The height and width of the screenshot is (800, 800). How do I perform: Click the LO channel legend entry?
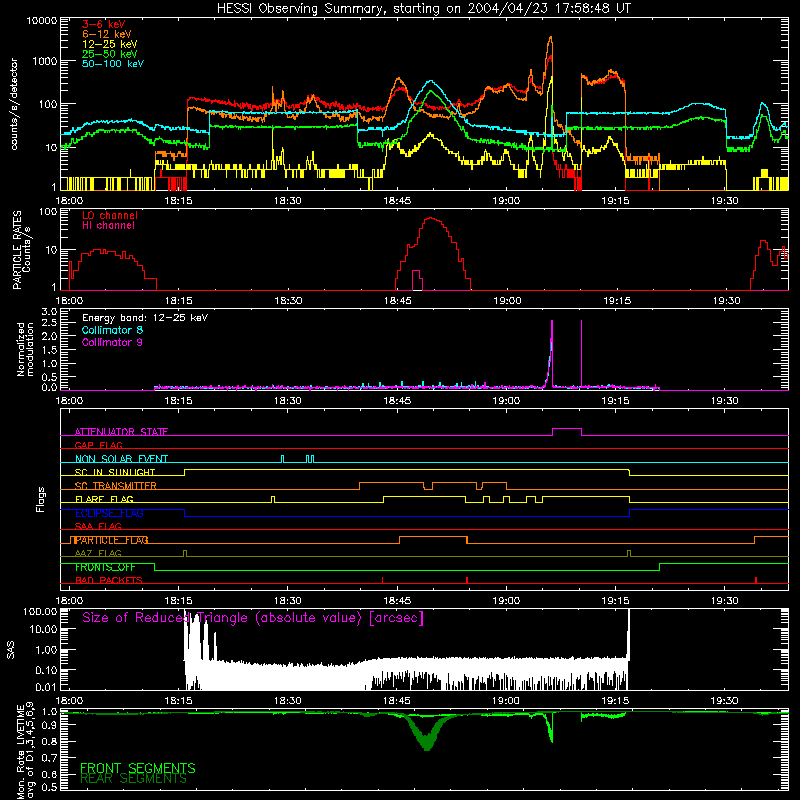(x=109, y=215)
